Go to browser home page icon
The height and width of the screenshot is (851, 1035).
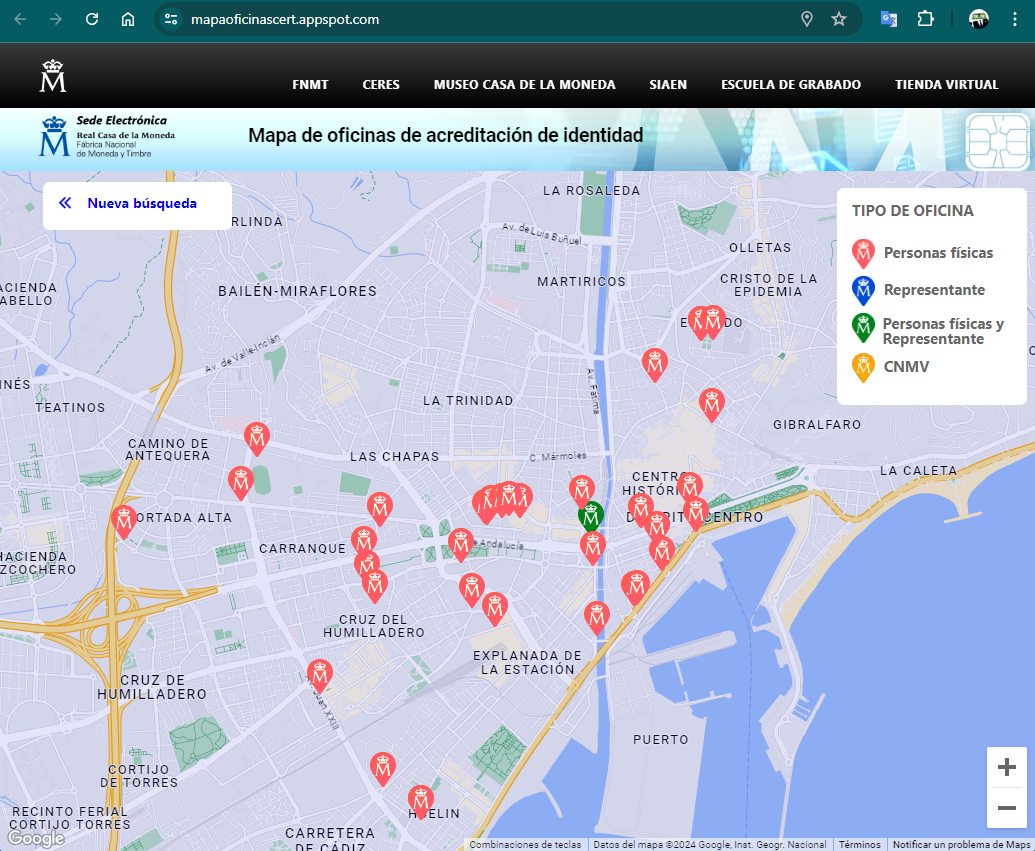coord(128,19)
